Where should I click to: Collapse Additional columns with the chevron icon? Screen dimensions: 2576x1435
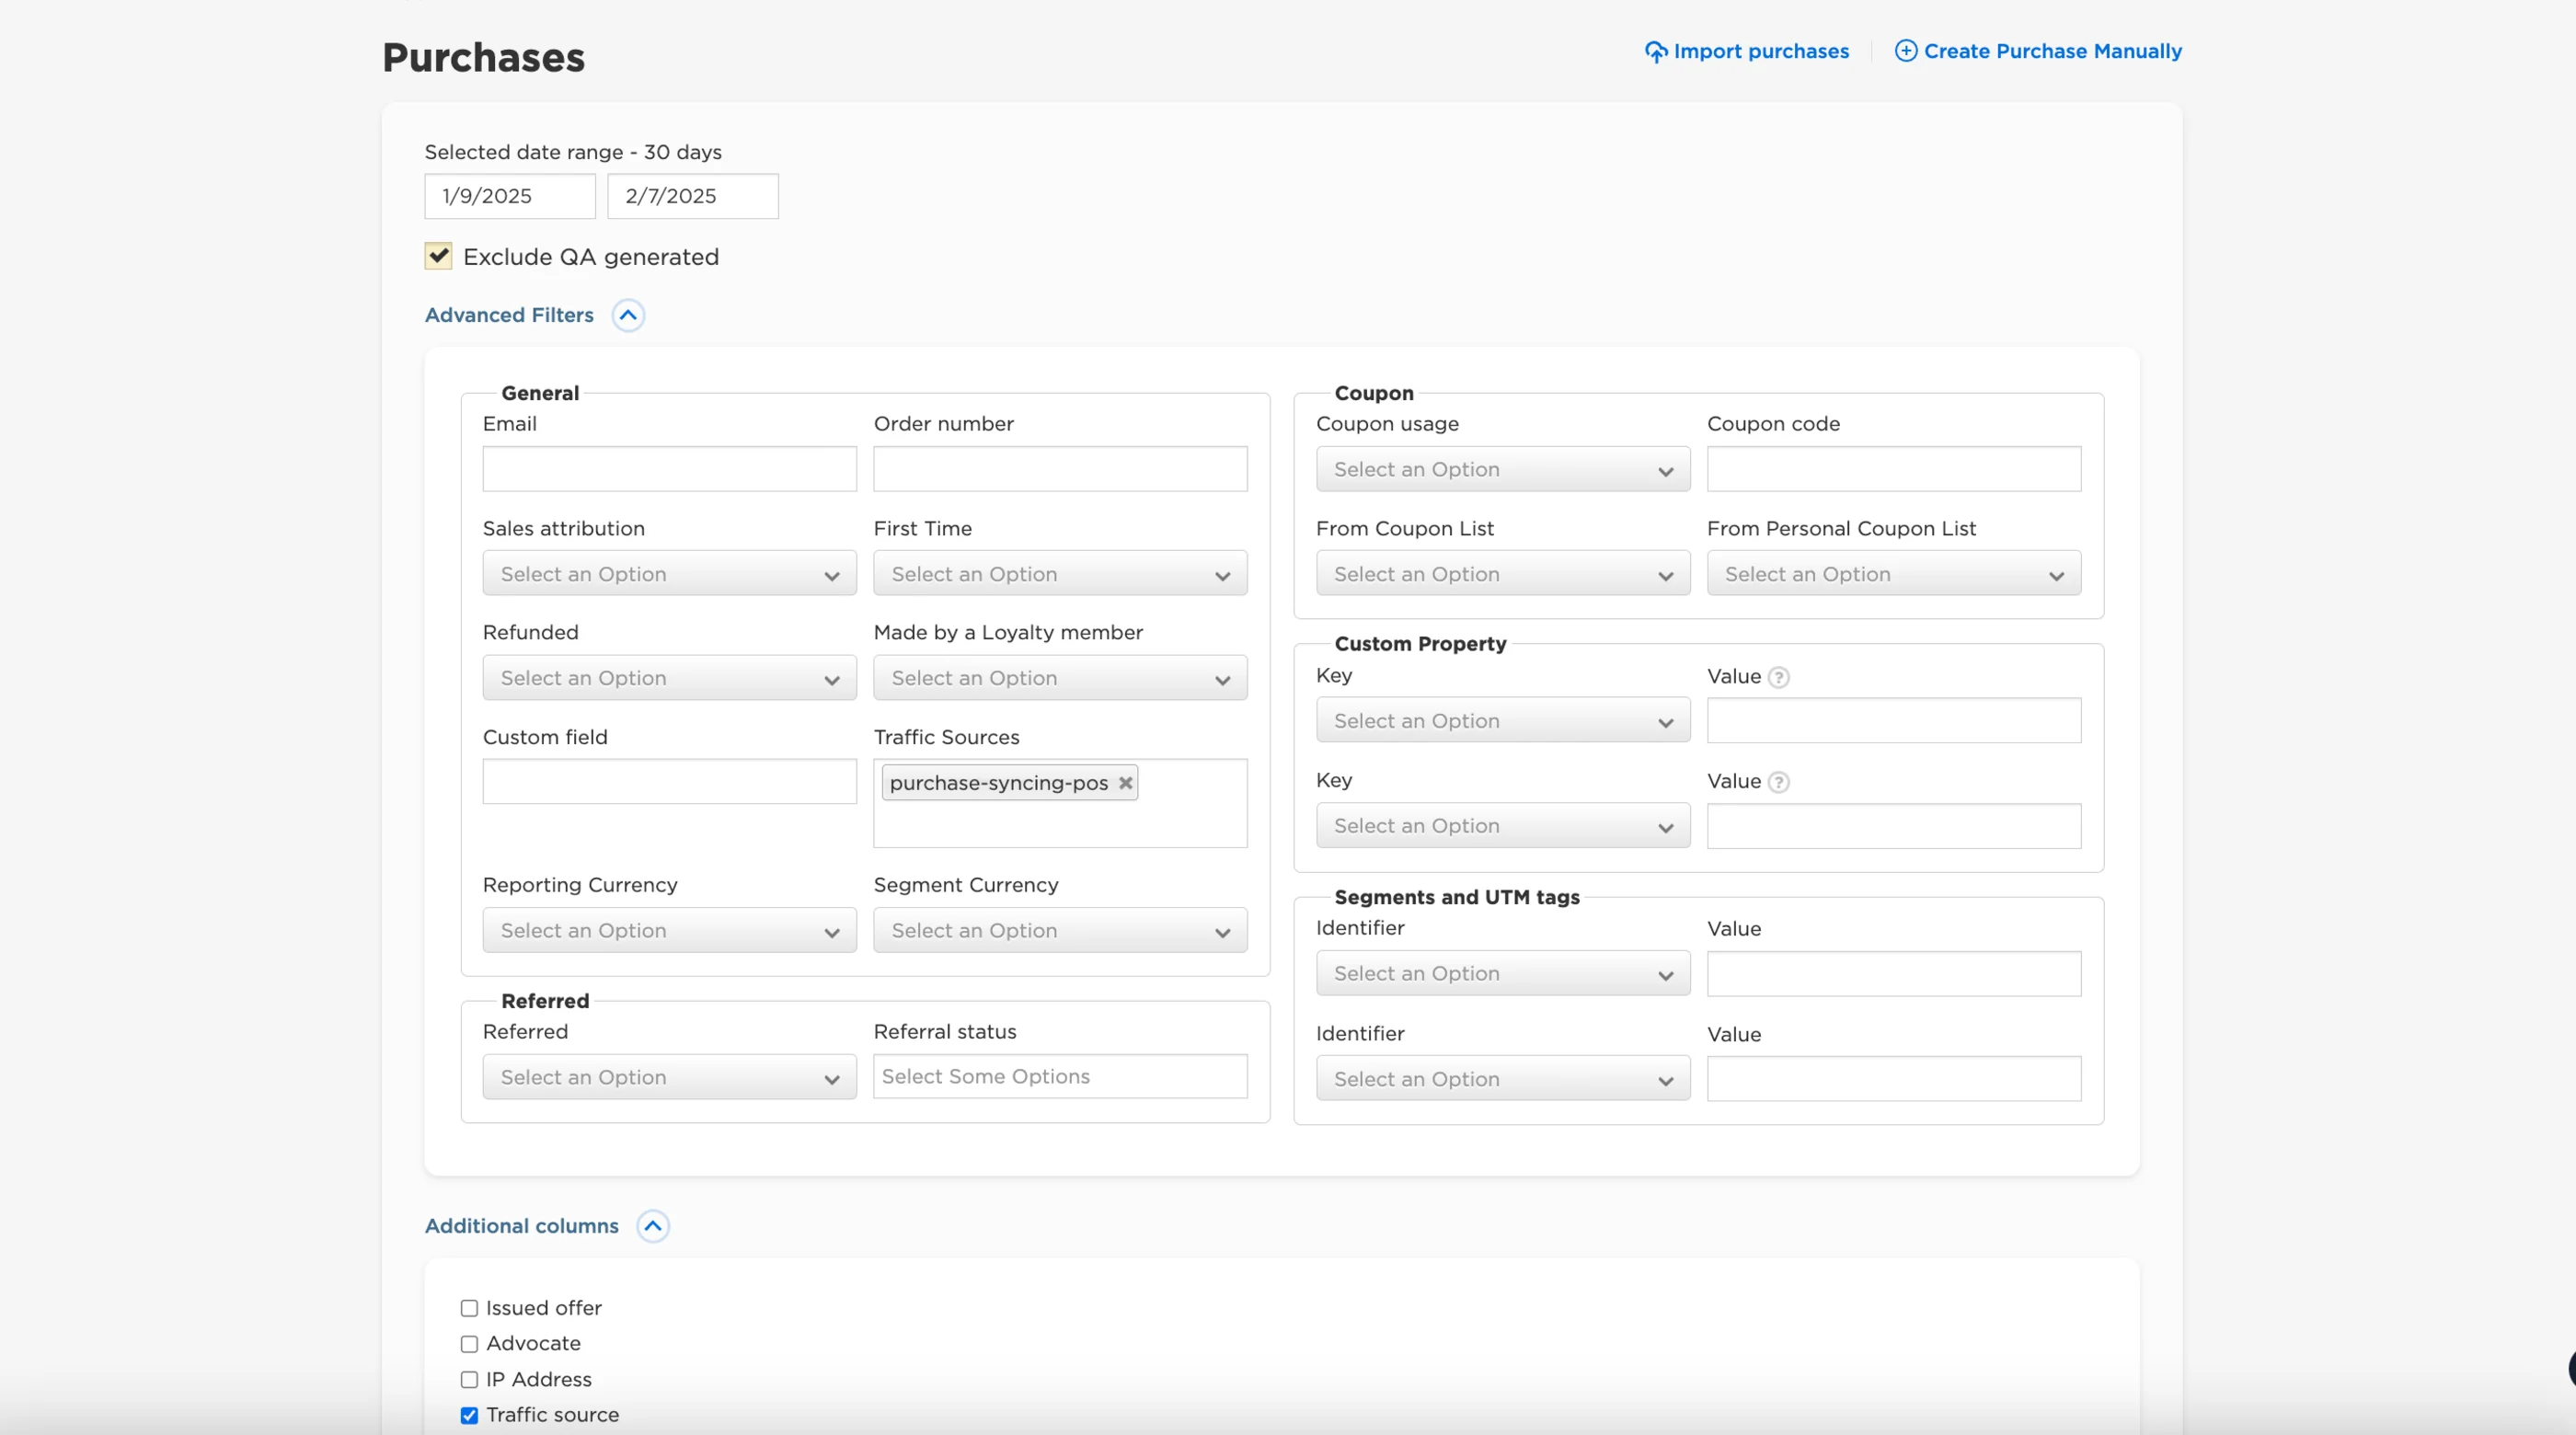click(x=653, y=1226)
